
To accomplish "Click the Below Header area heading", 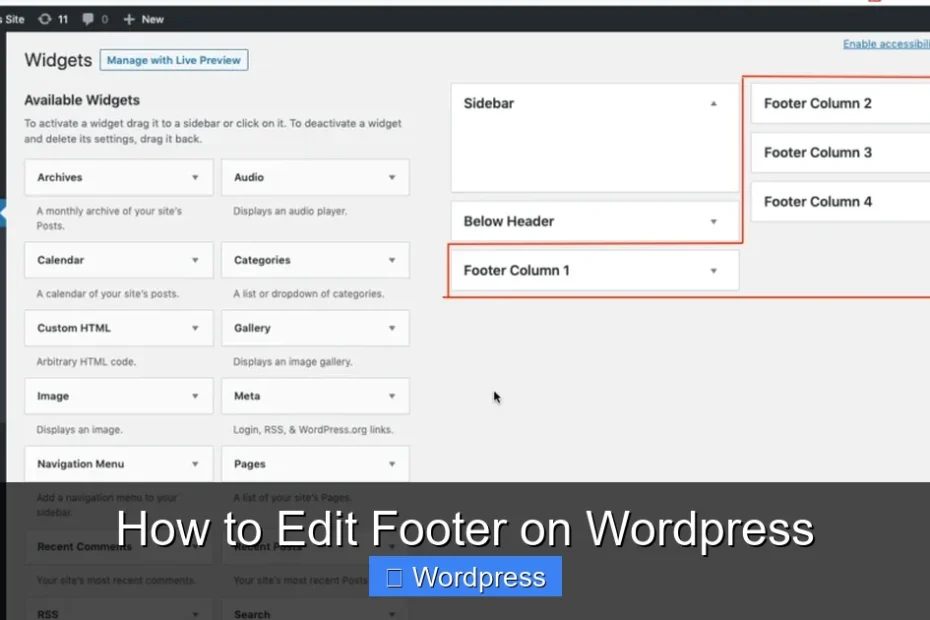I will [509, 221].
